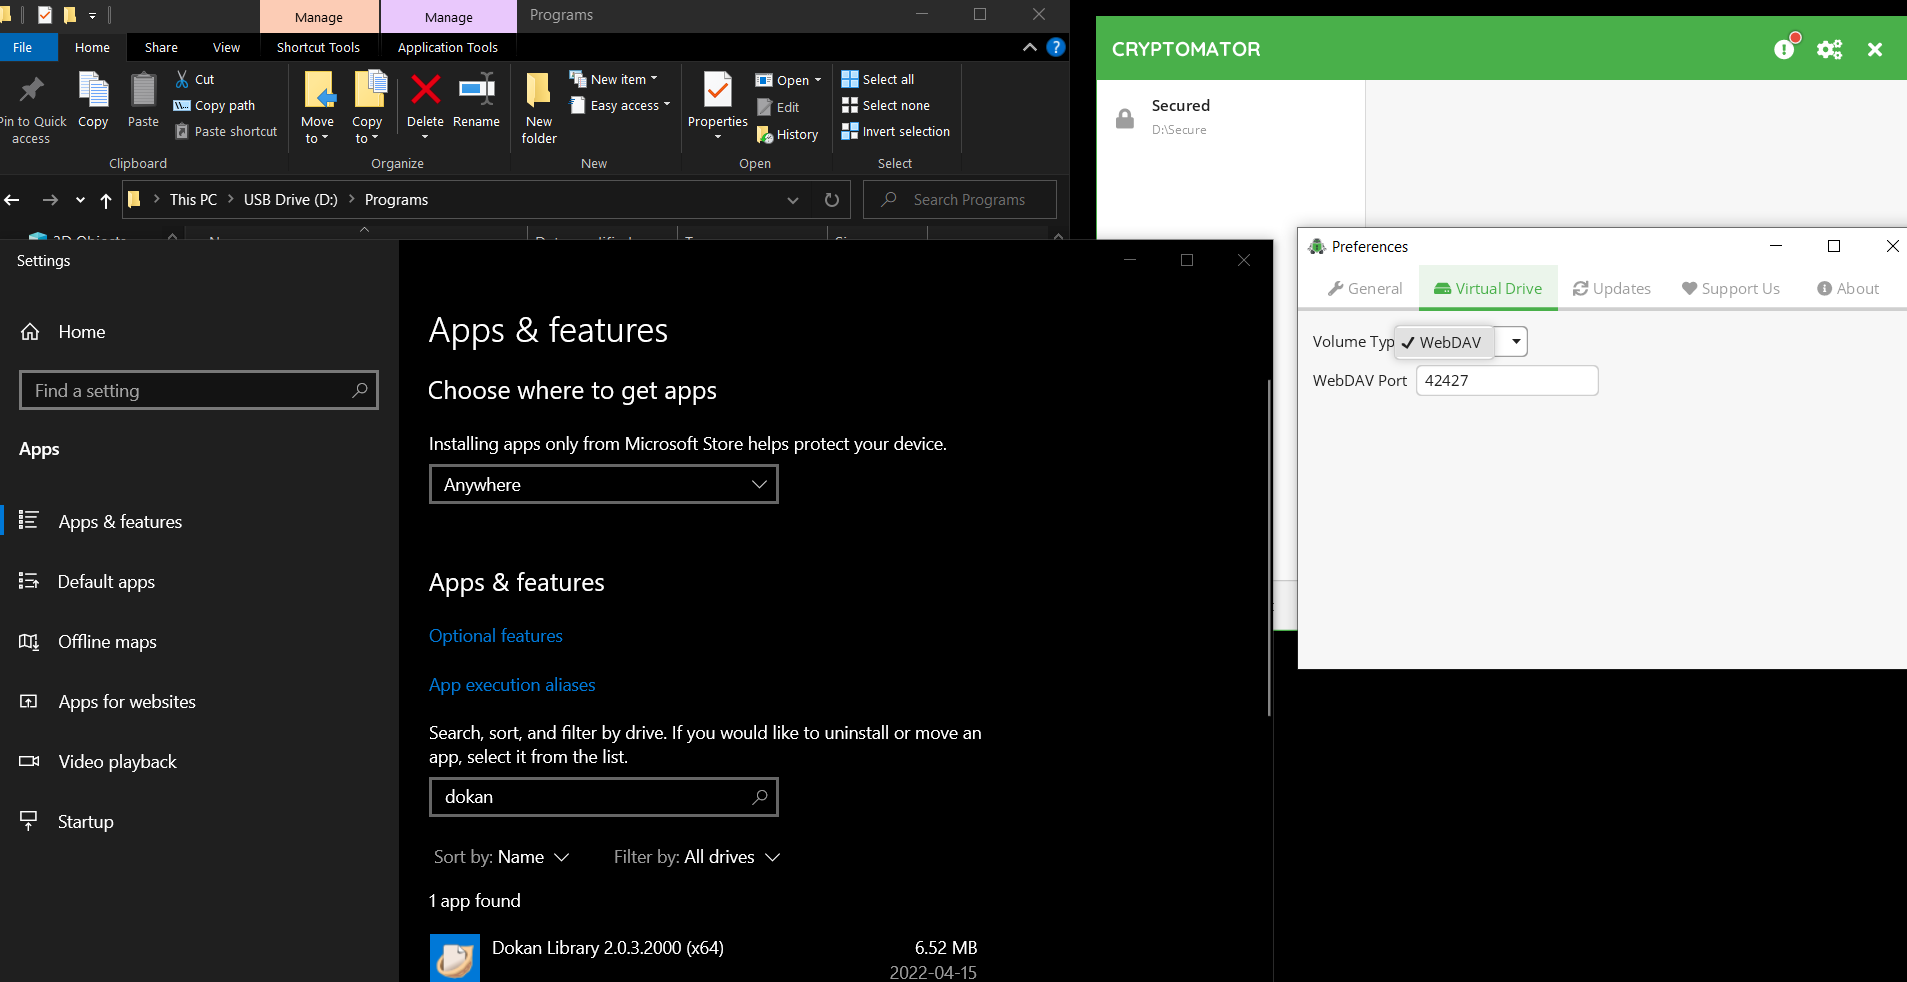The width and height of the screenshot is (1907, 982).
Task: Select the Secured vault in Cryptomator
Action: pos(1231,117)
